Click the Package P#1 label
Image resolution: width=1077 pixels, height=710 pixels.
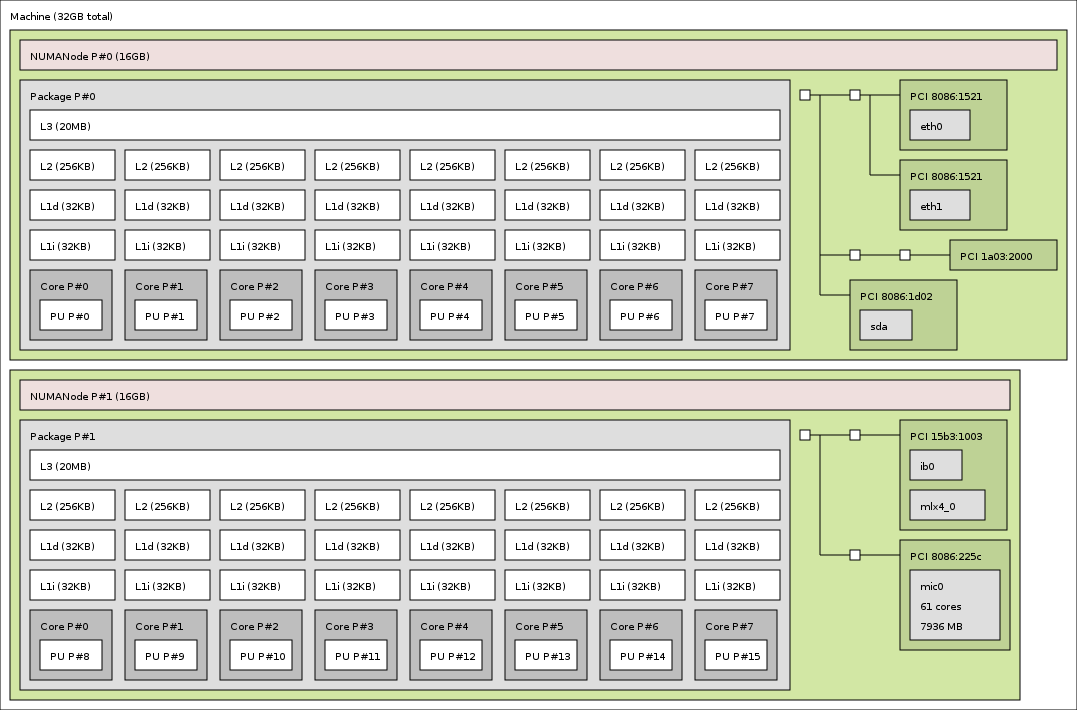coord(63,436)
